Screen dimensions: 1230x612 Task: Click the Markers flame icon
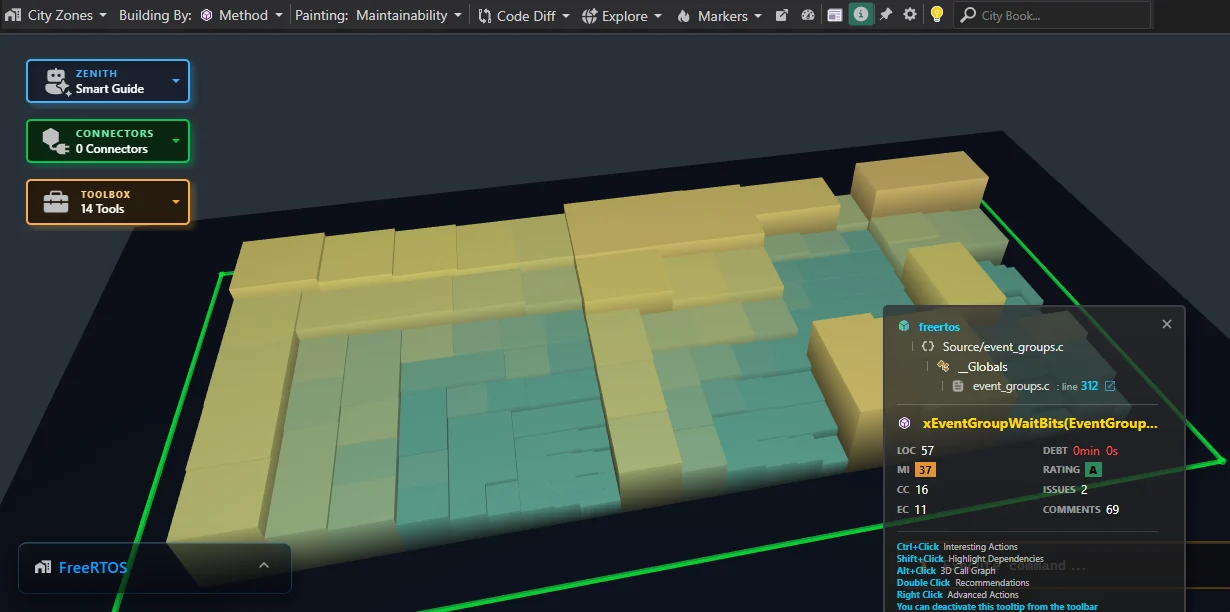(684, 15)
